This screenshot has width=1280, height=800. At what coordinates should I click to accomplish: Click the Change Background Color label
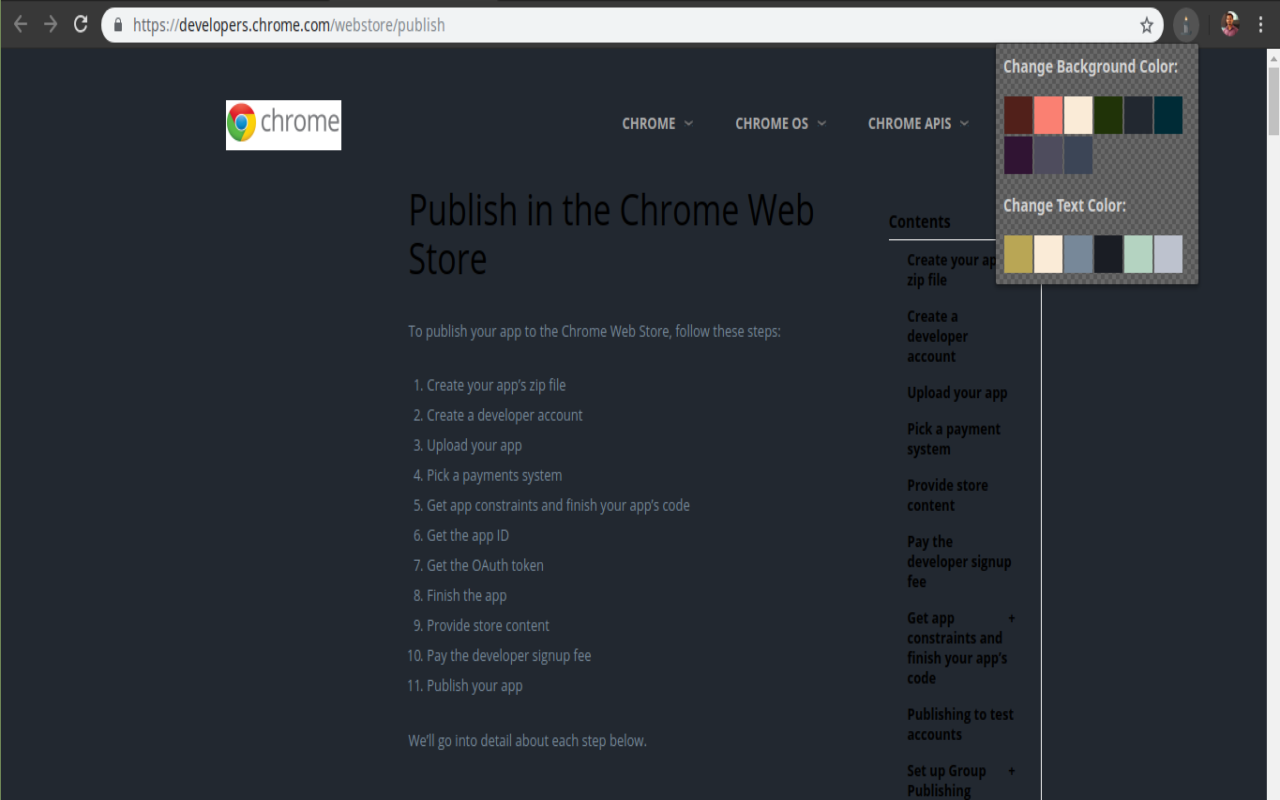tap(1090, 67)
